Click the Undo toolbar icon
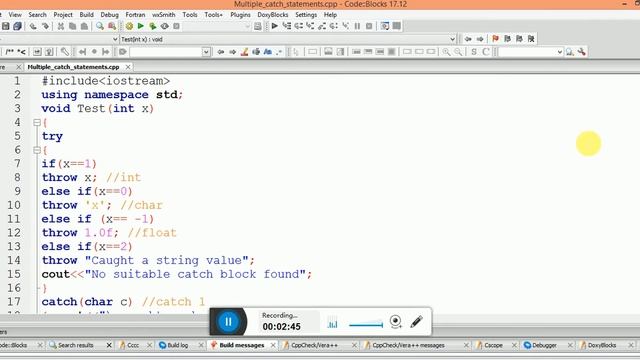This screenshot has height=360, width=640. (33, 26)
